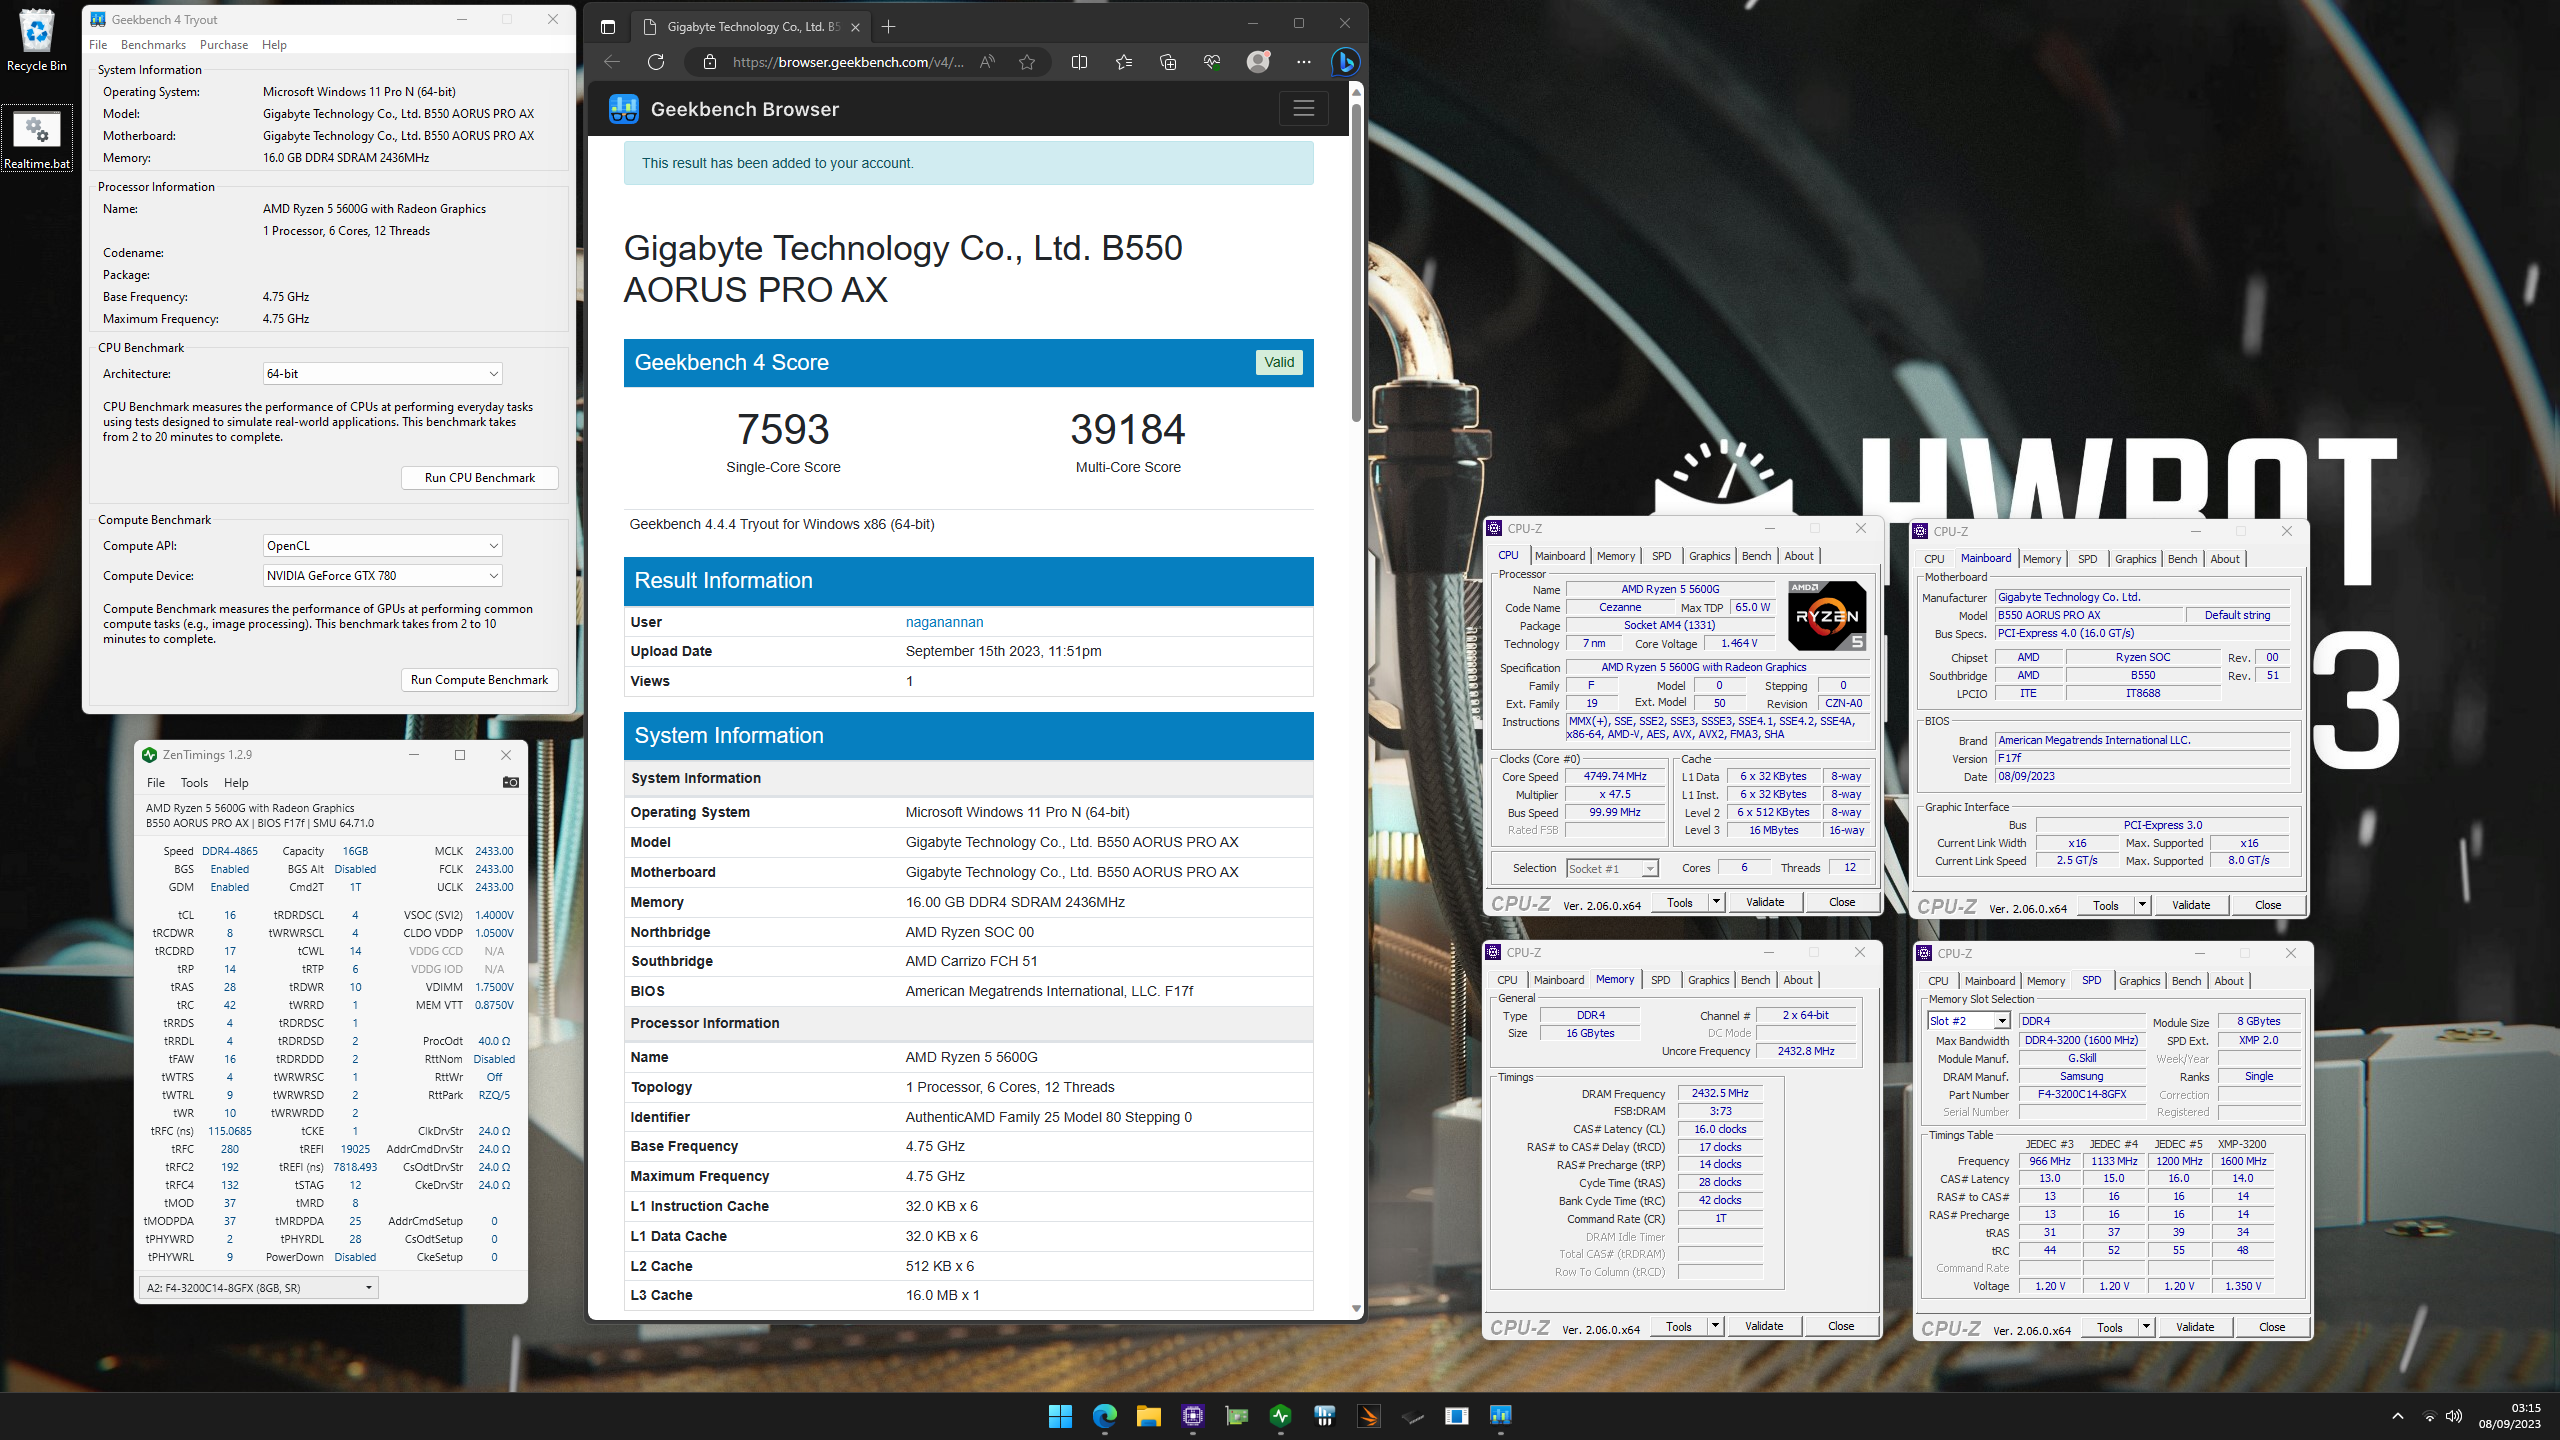Take ZenTimings screenshot with camera icon
The height and width of the screenshot is (1440, 2560).
click(x=510, y=782)
